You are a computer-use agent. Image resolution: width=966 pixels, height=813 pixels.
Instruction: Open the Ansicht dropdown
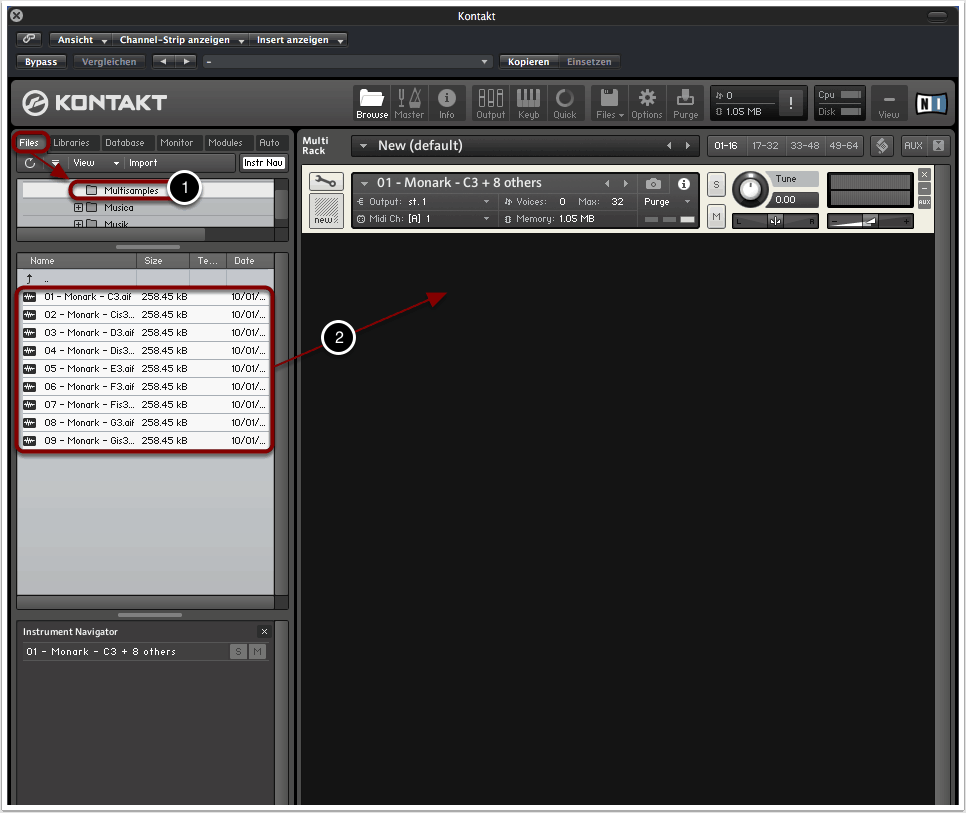coord(82,40)
